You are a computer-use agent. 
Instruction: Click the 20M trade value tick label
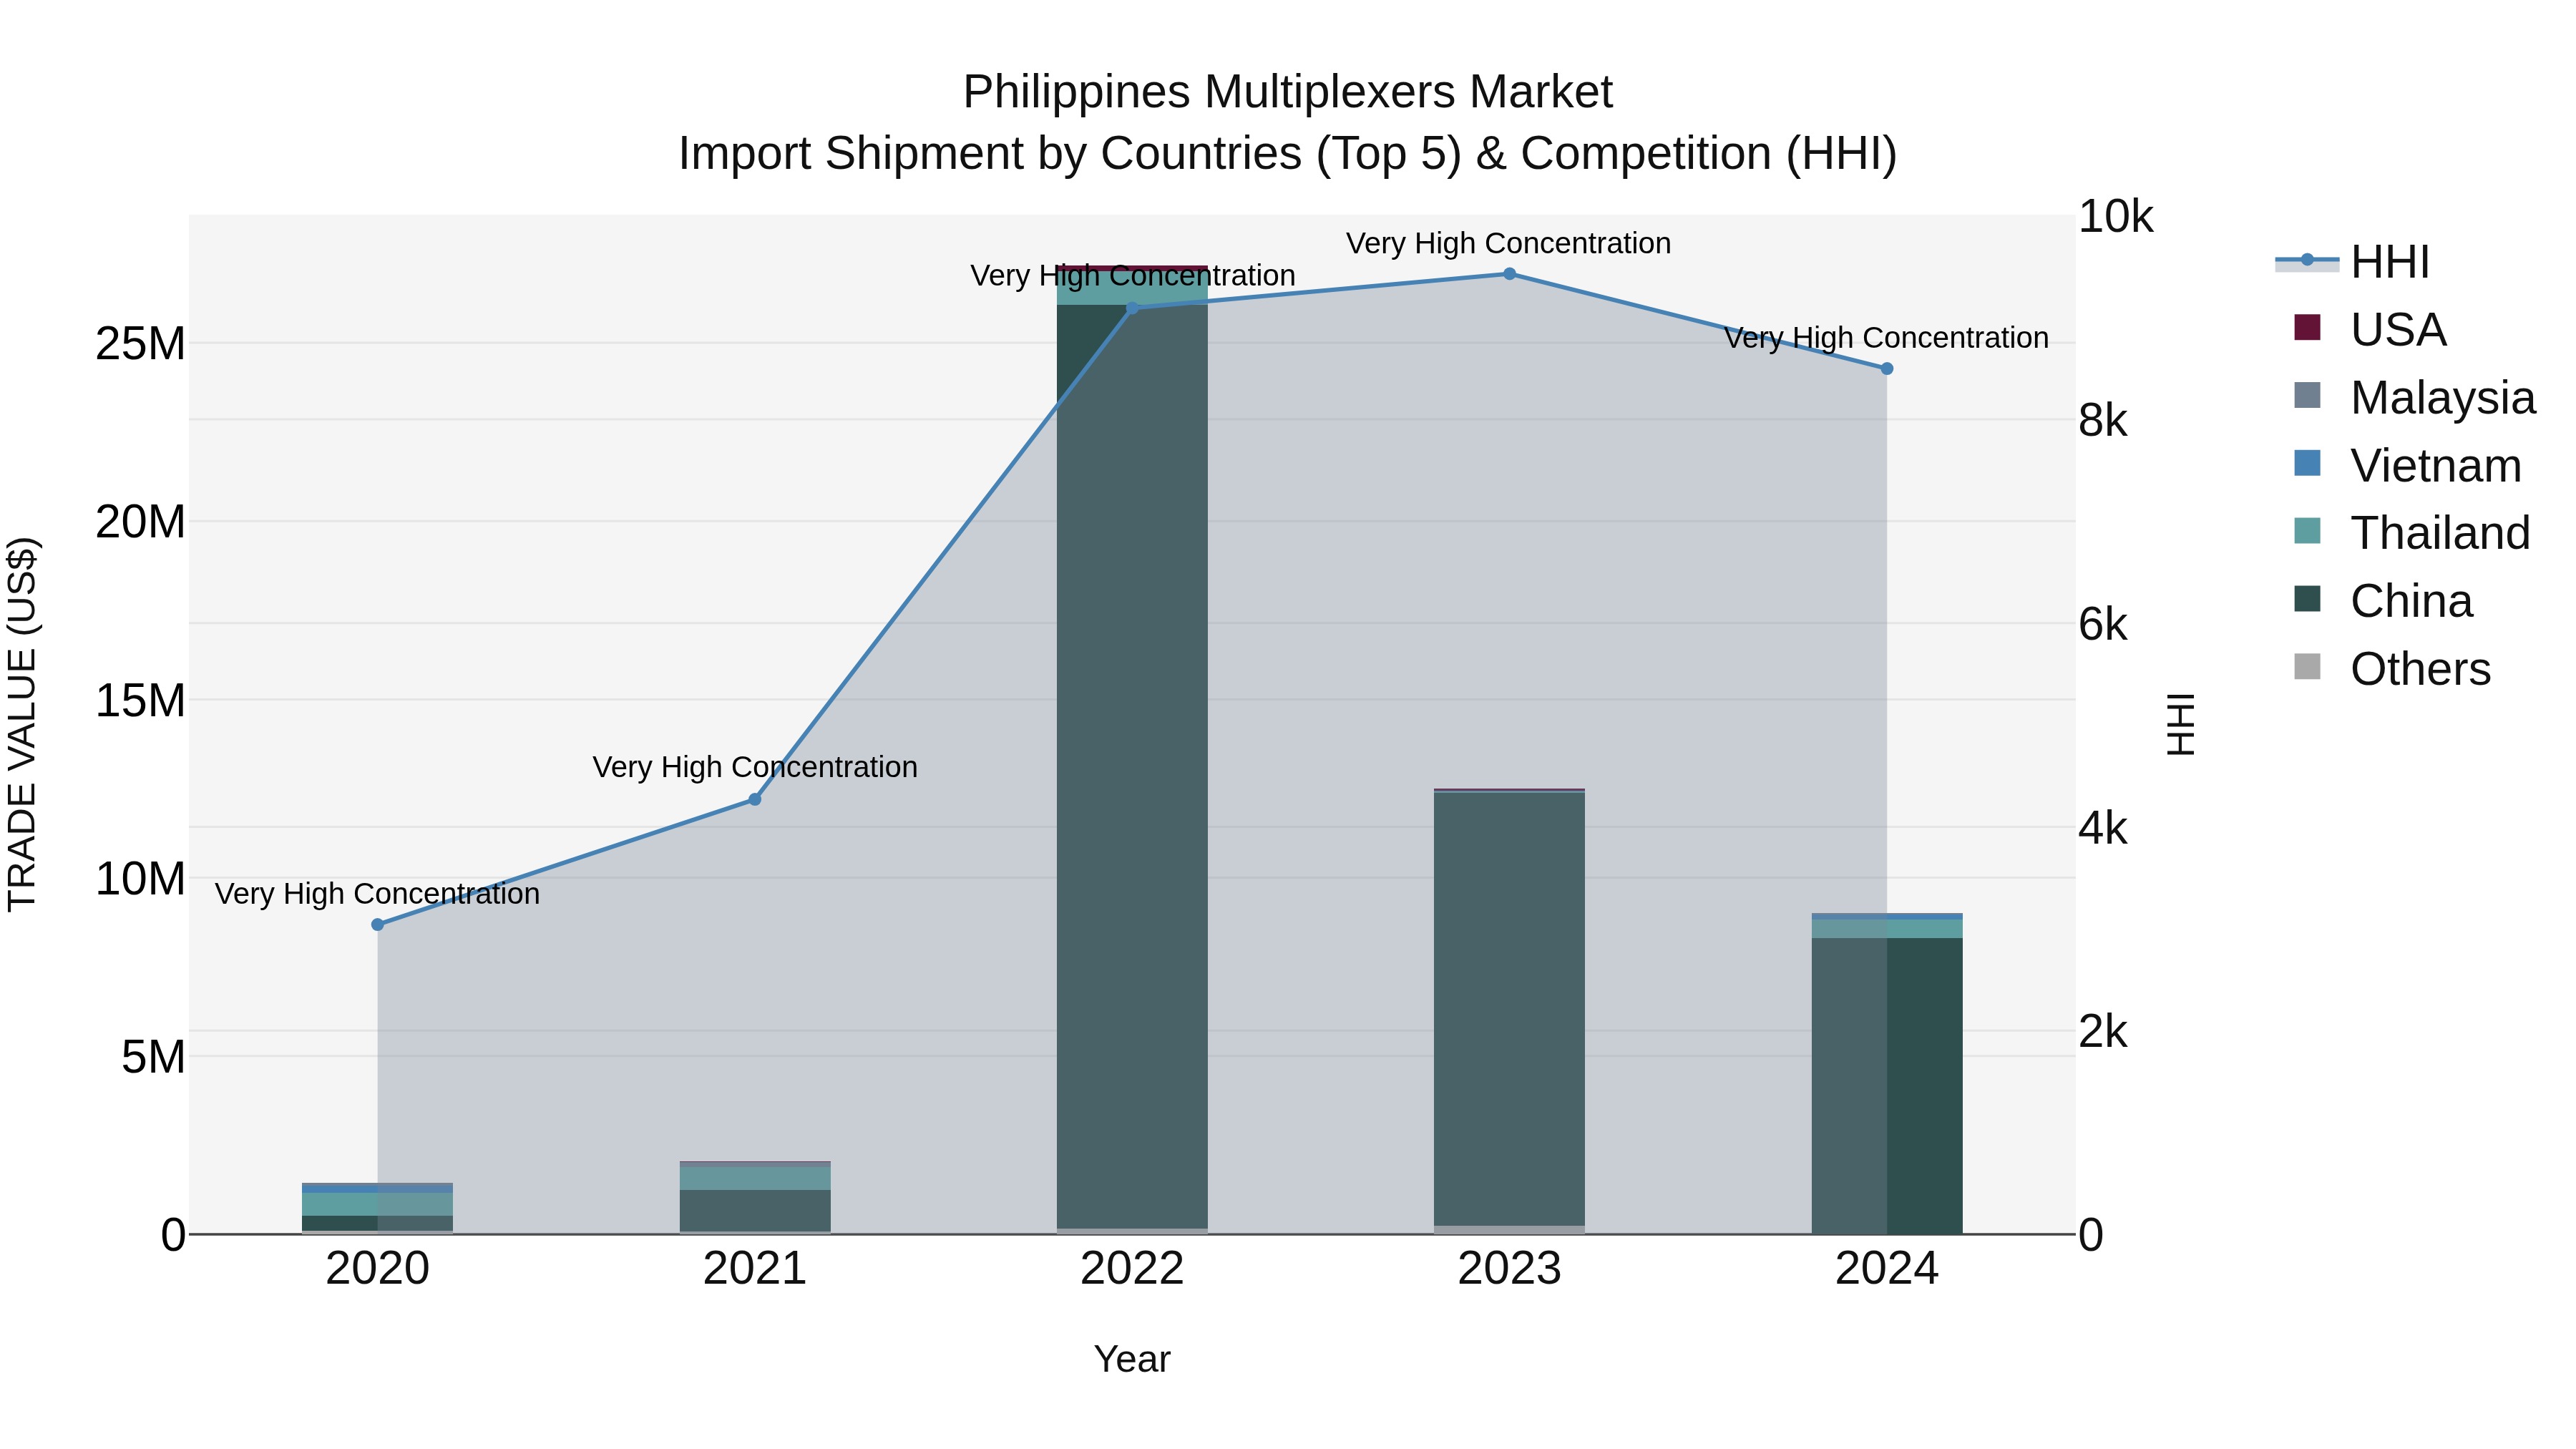tap(140, 522)
